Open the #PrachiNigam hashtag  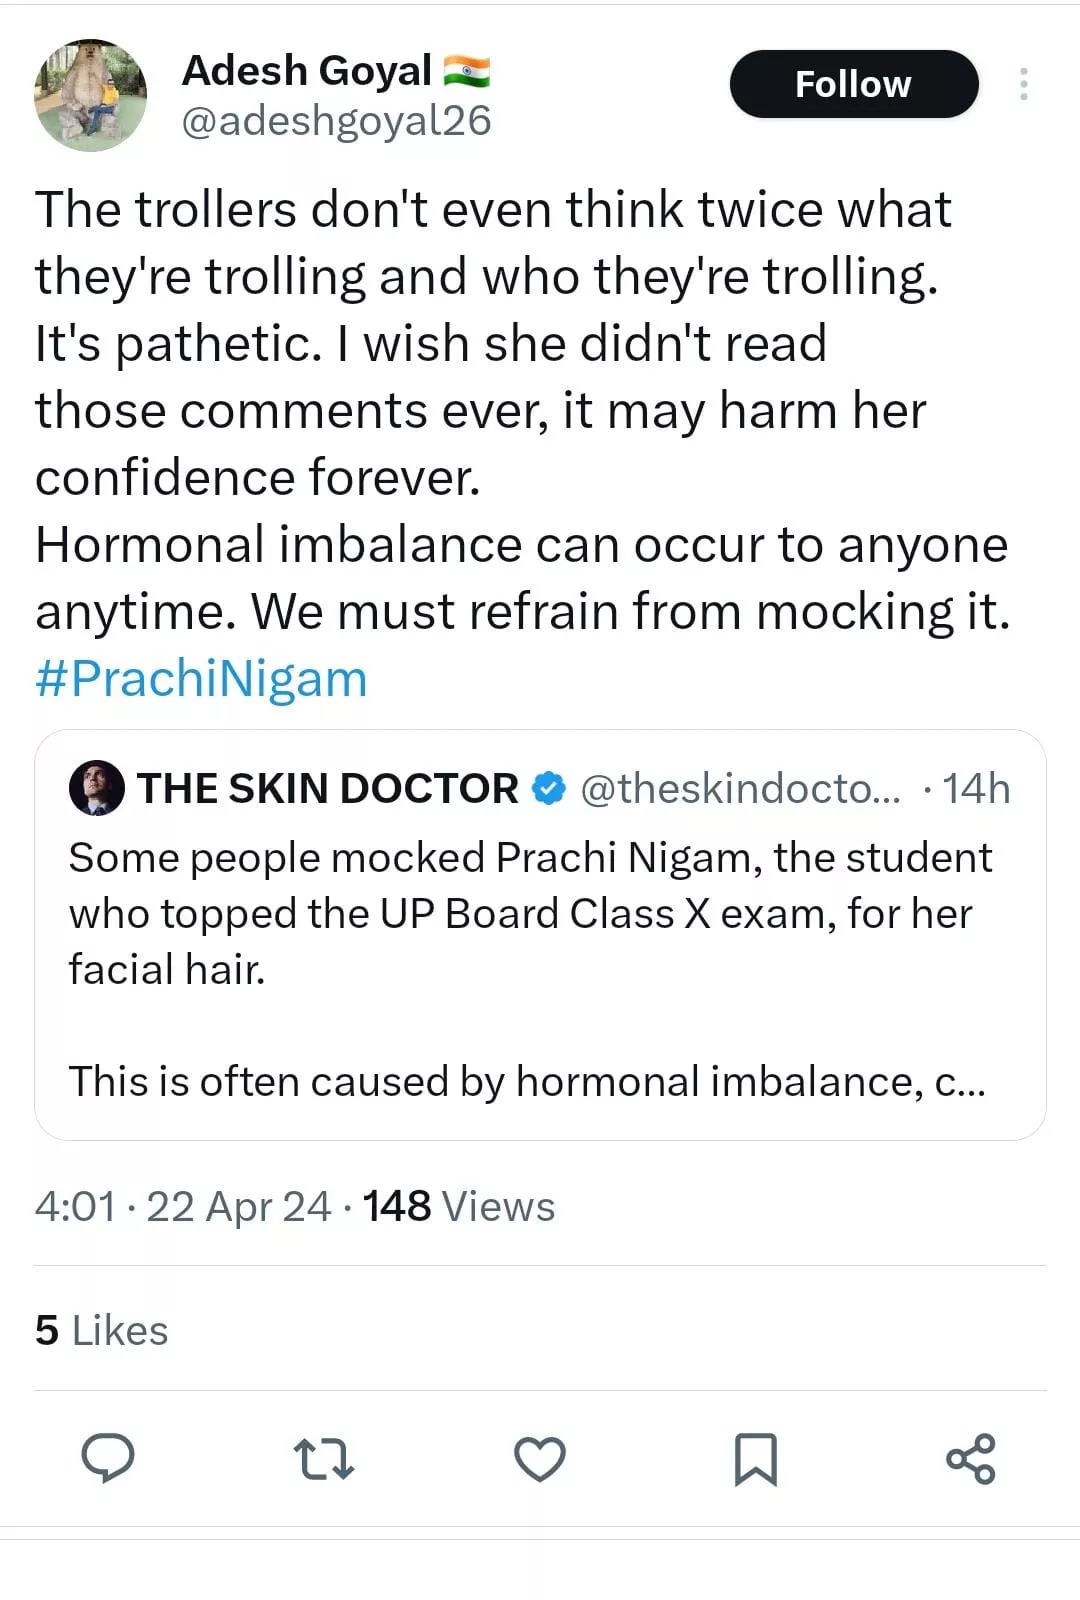[x=201, y=678]
